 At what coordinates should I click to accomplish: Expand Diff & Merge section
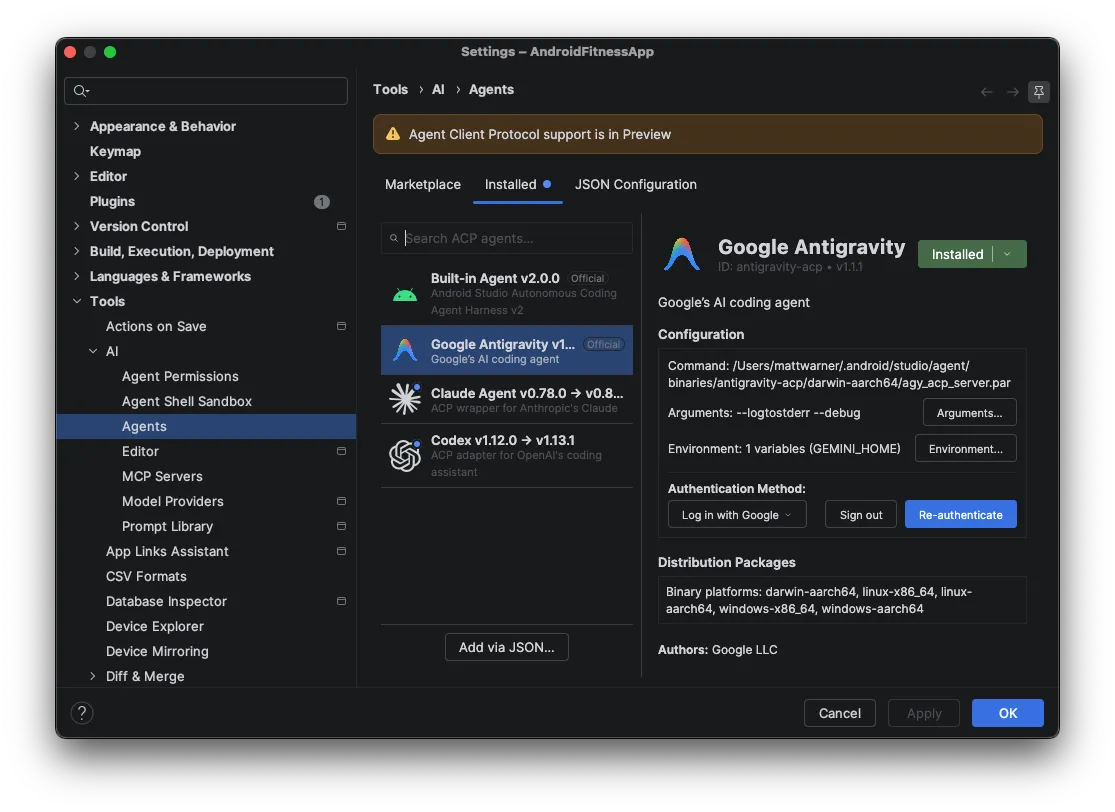pyautogui.click(x=93, y=676)
